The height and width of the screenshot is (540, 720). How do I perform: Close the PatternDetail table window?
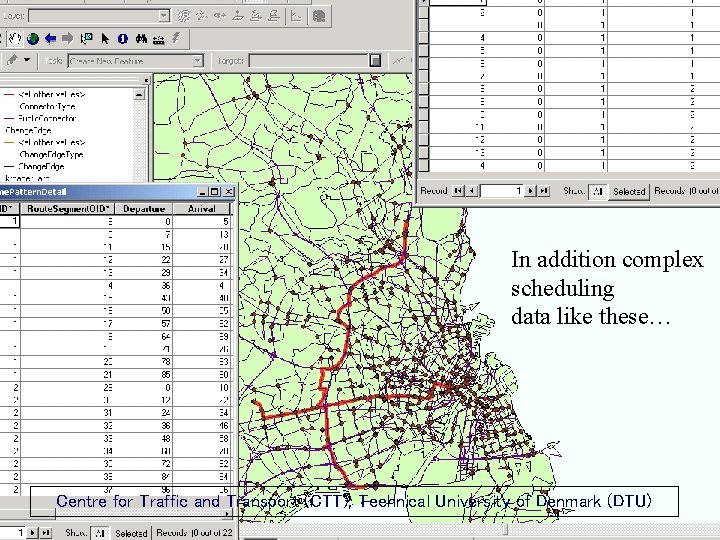pos(228,192)
